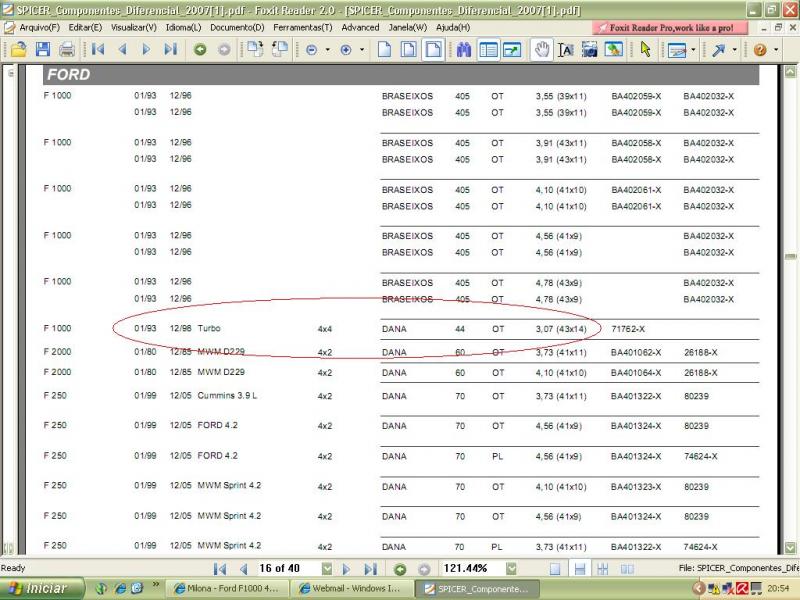This screenshot has width=800, height=600.
Task: Expand the zoom out dropdown arrow
Action: pos(328,49)
